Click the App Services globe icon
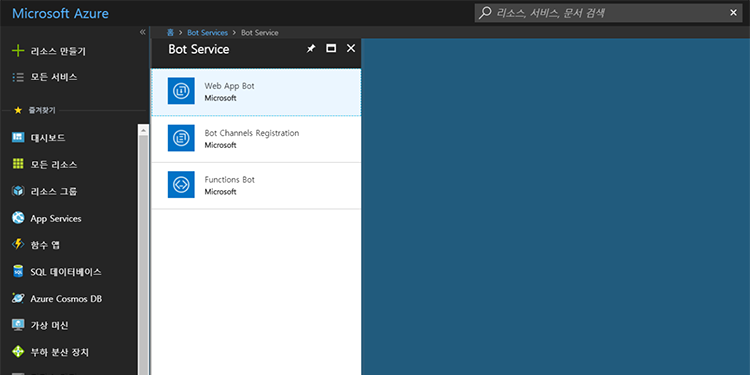The image size is (750, 375). point(18,218)
